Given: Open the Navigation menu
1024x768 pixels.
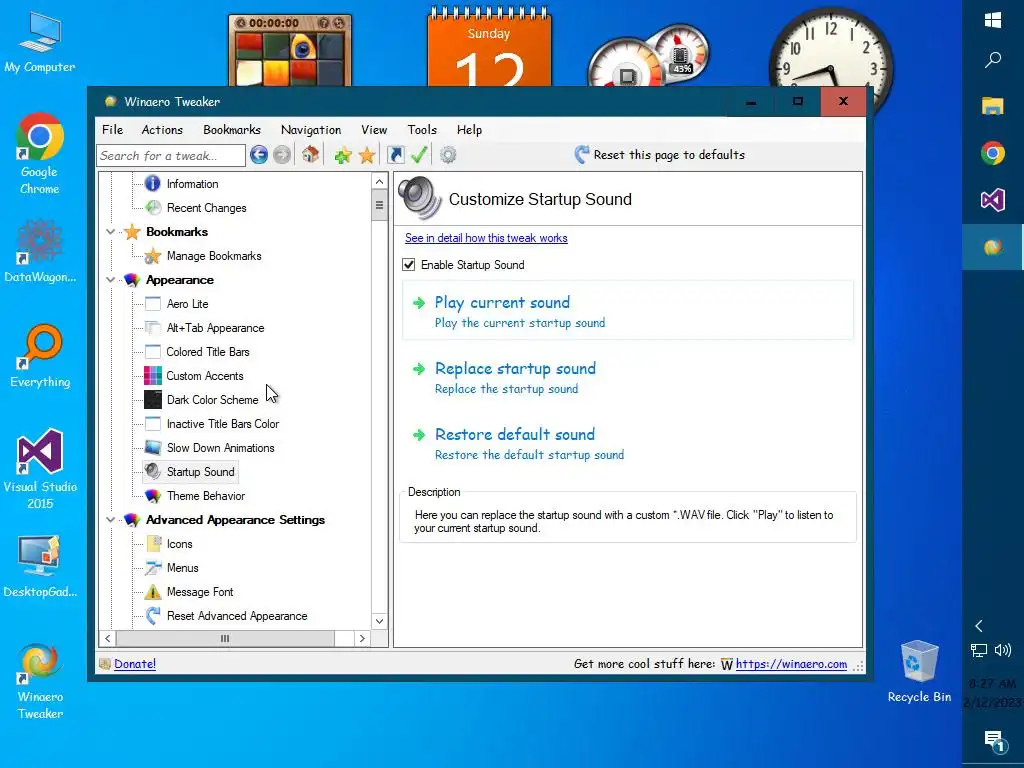Looking at the screenshot, I should [311, 129].
